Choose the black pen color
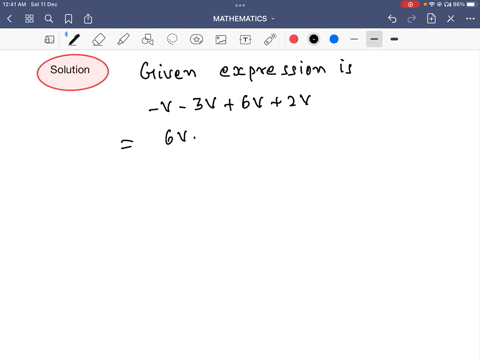 (x=314, y=39)
